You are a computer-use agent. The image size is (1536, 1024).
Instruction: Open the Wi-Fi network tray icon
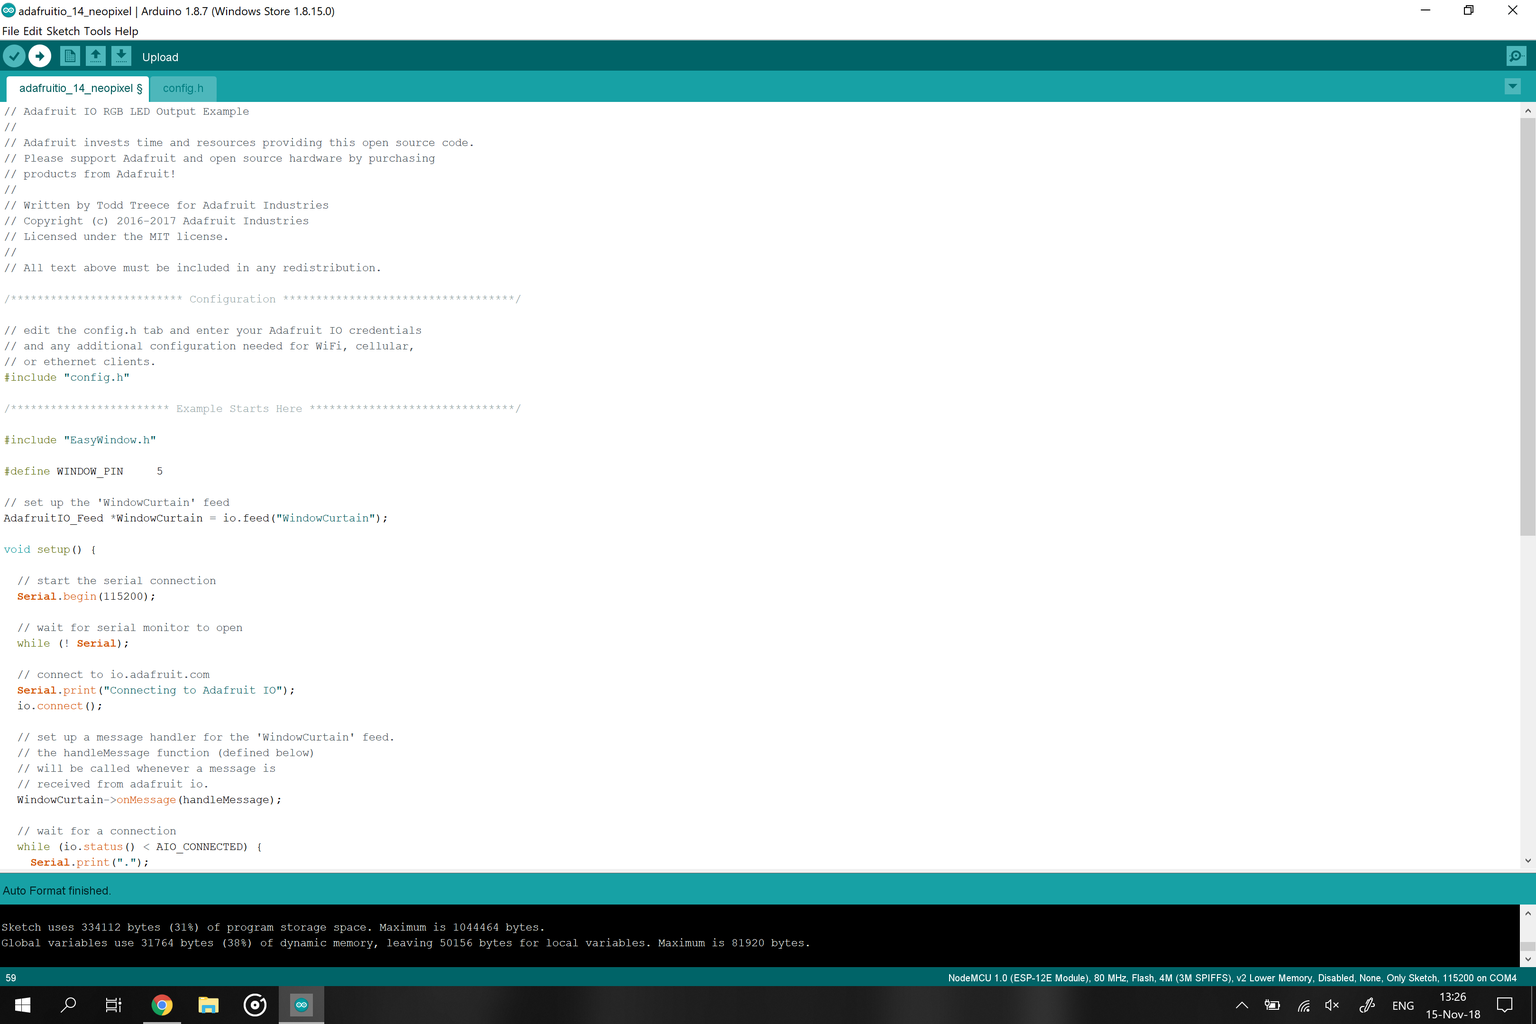point(1303,1005)
